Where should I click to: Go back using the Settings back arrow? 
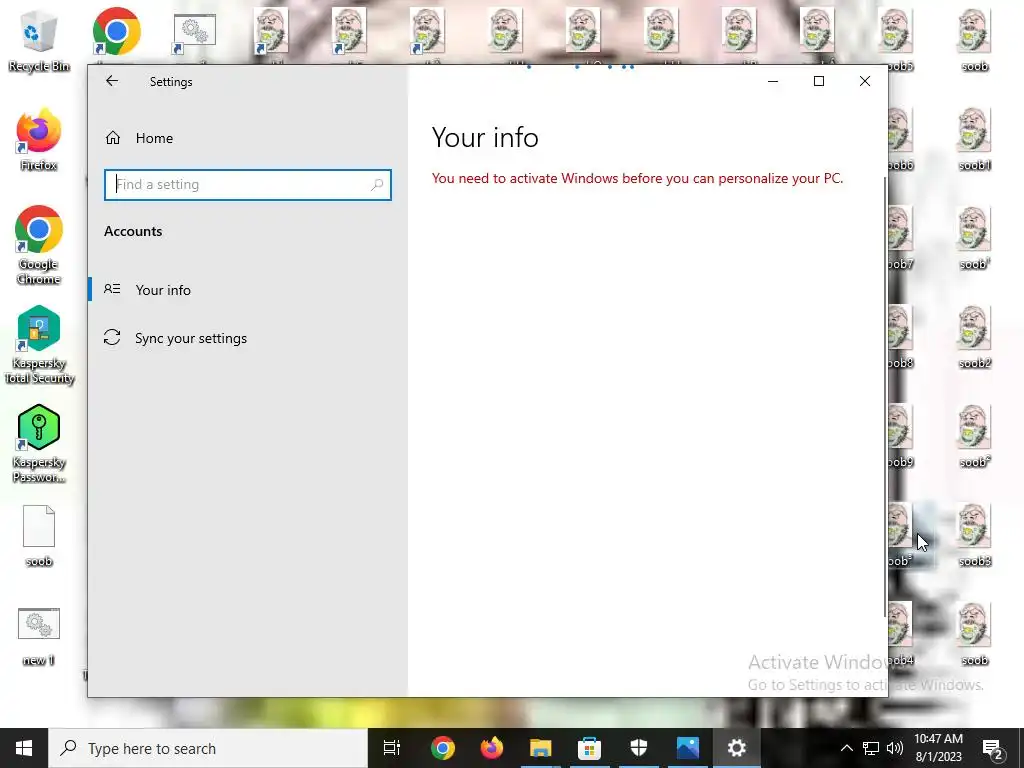pyautogui.click(x=112, y=81)
